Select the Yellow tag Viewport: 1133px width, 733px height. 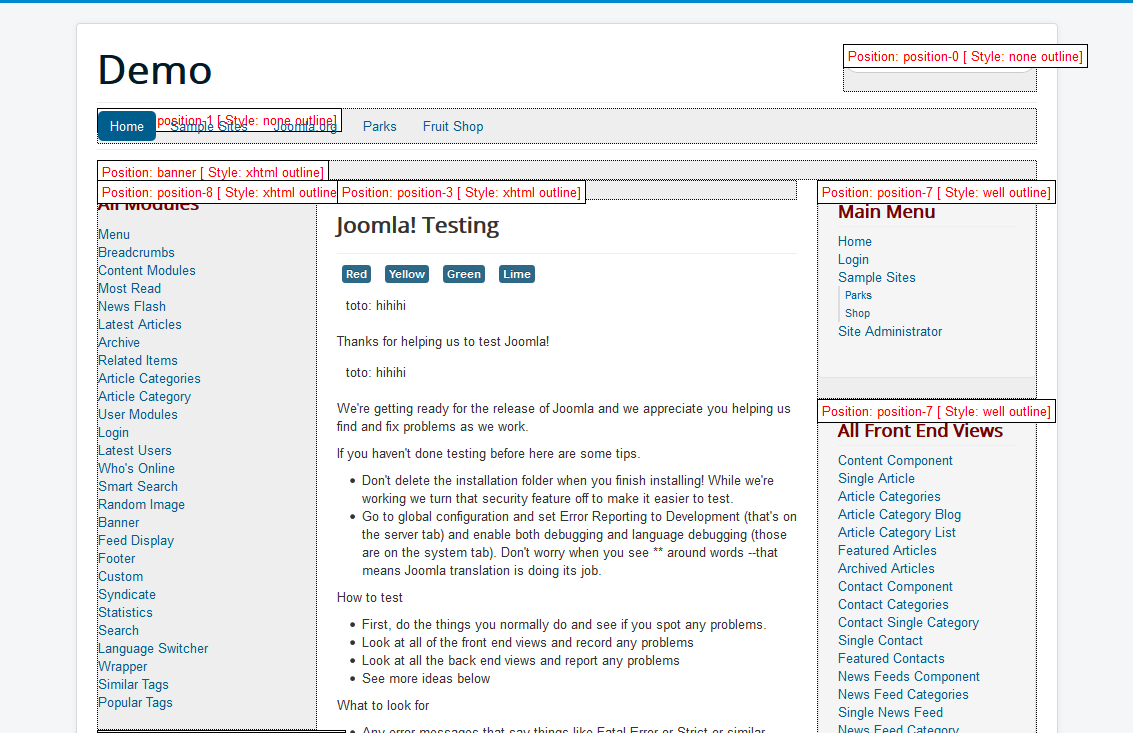tap(407, 274)
